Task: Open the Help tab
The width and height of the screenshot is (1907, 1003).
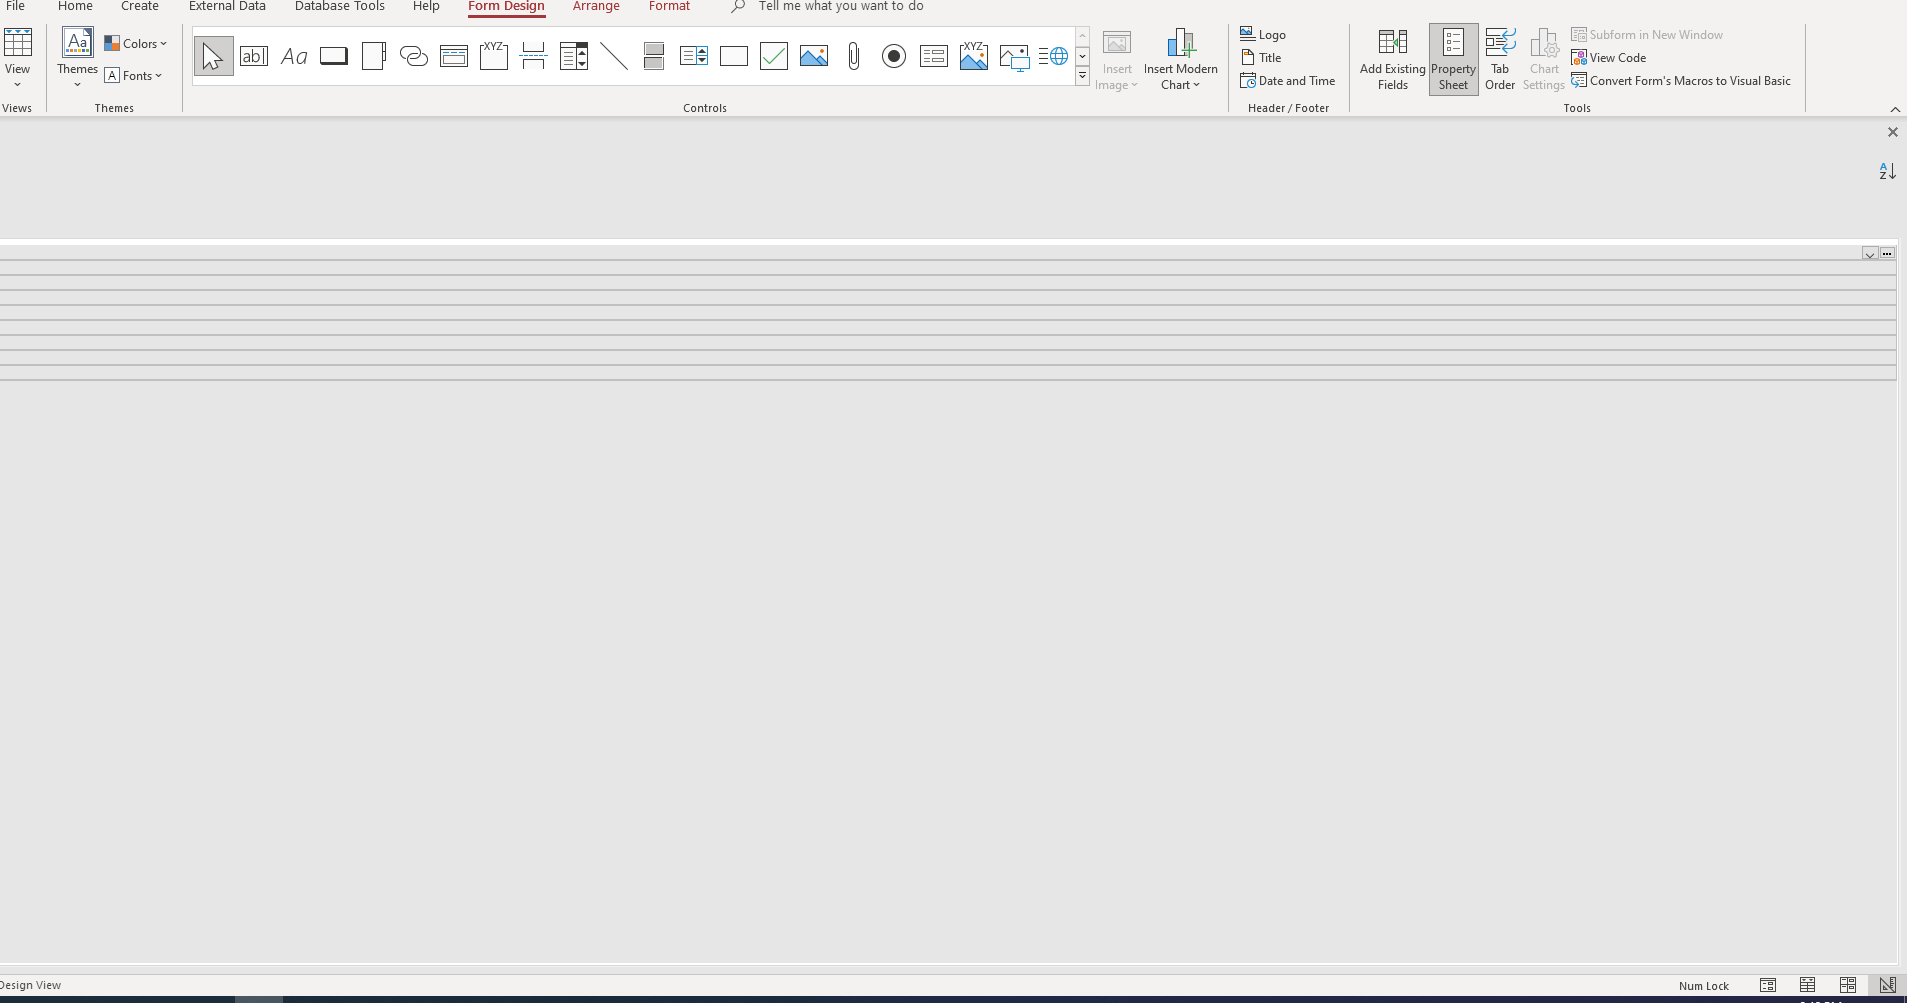Action: click(x=426, y=6)
